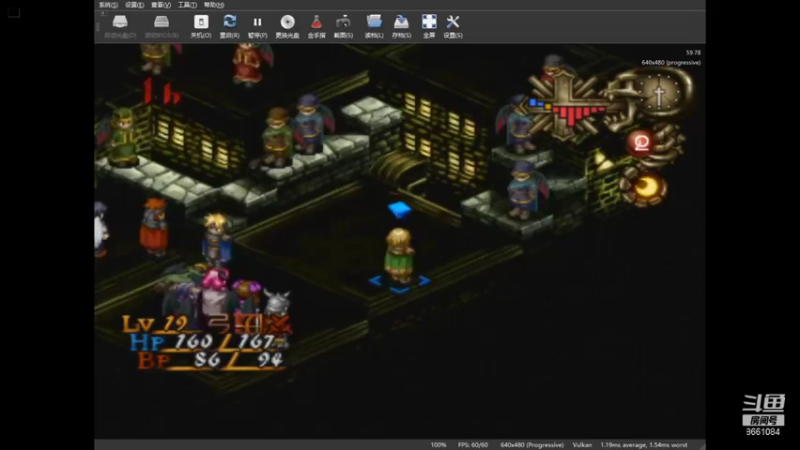Restart the game with the 重启 icon
The width and height of the screenshot is (800, 450).
(x=230, y=27)
